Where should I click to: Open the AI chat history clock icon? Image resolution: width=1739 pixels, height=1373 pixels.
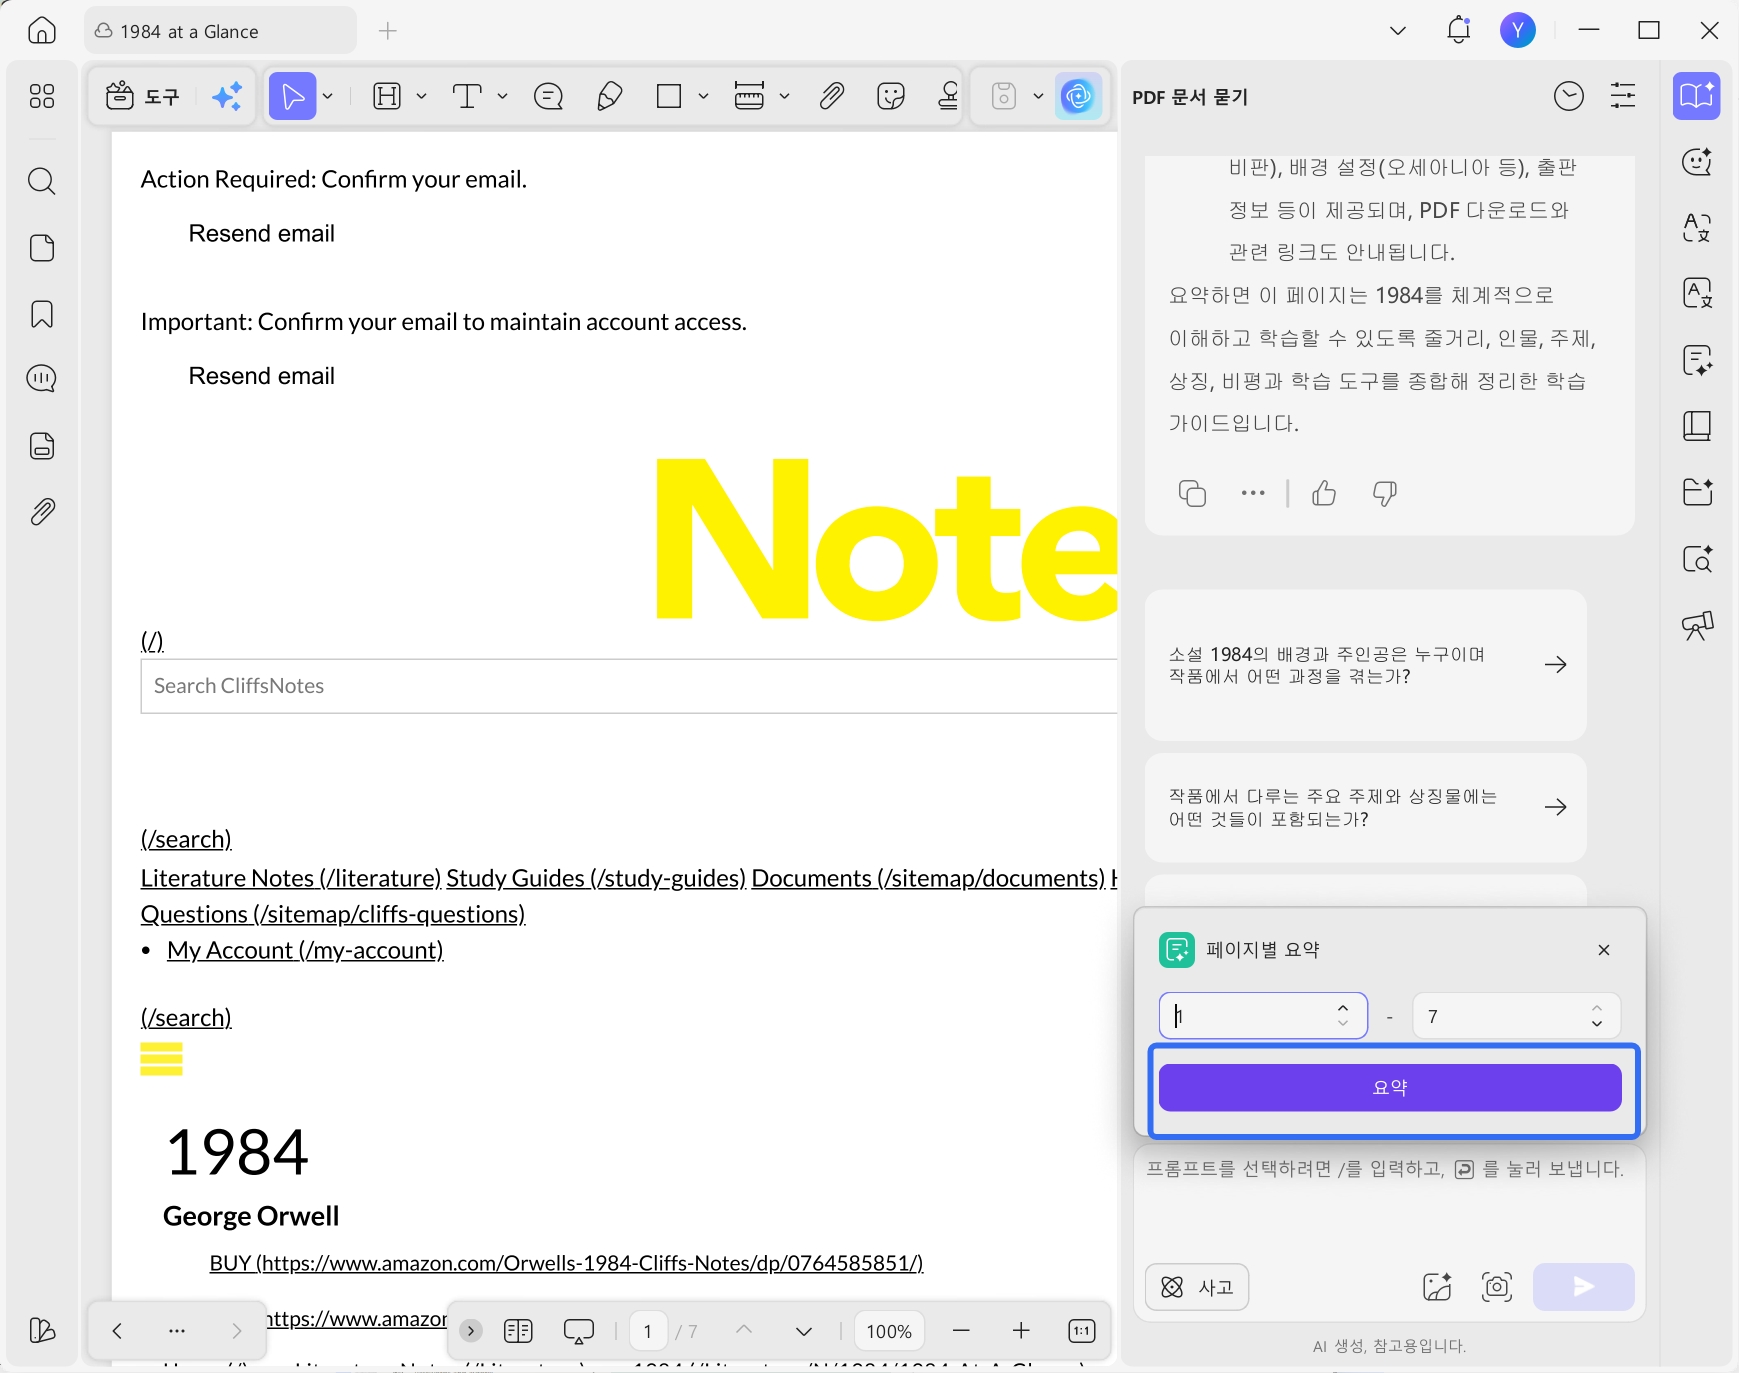point(1569,96)
